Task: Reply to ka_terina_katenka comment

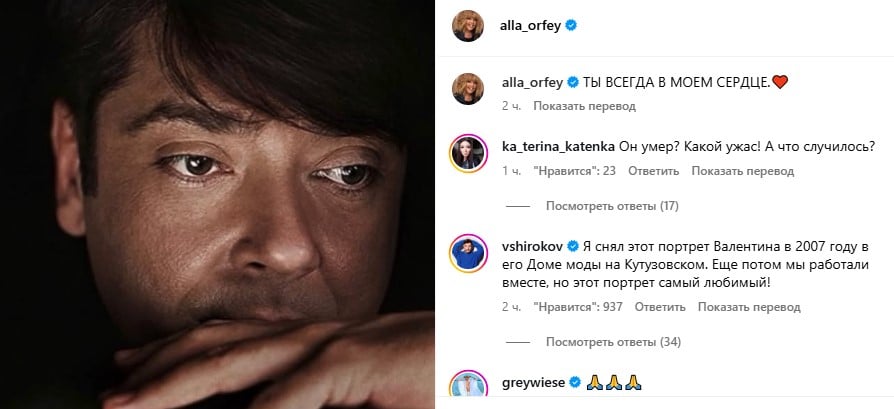Action: tap(653, 171)
